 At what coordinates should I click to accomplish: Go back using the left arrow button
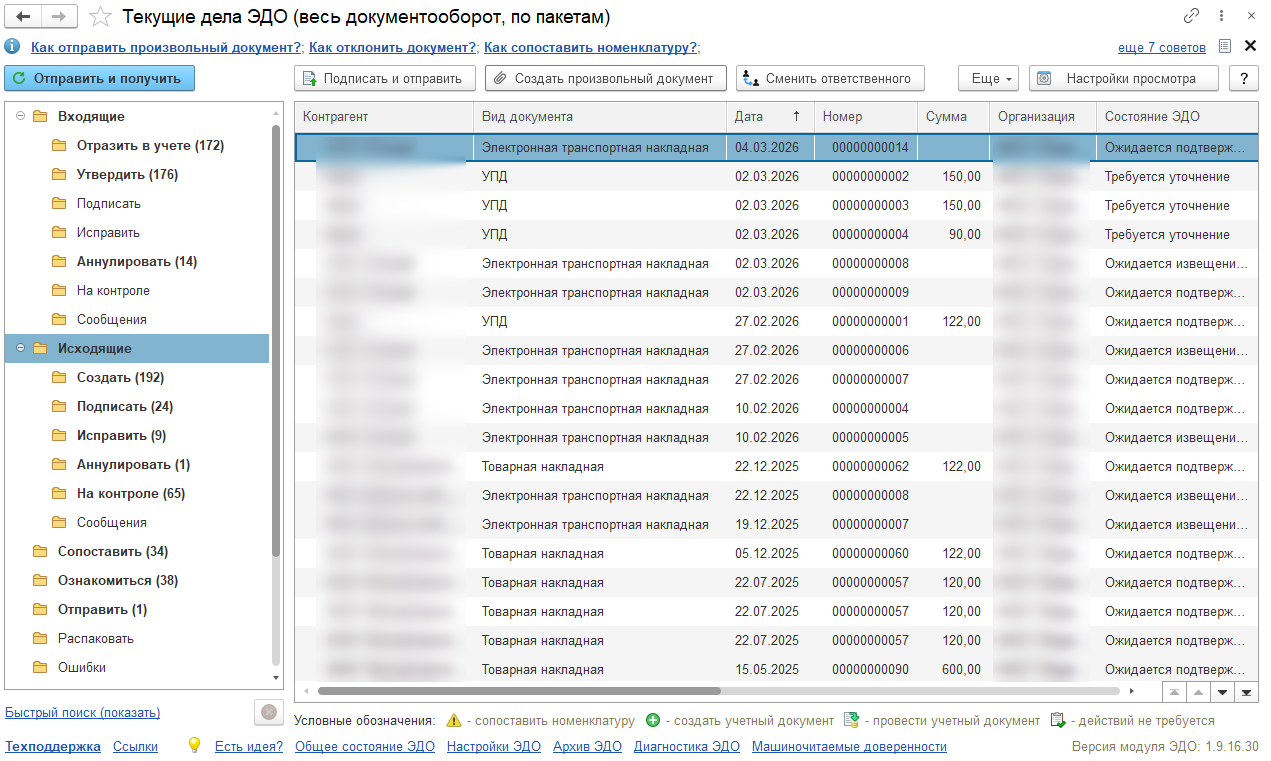point(24,17)
